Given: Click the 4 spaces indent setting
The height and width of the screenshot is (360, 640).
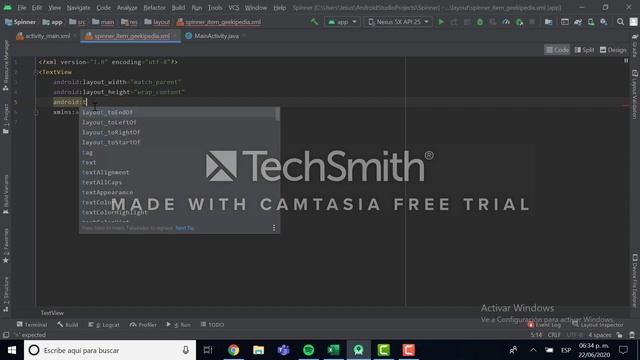Looking at the screenshot, I should [600, 335].
